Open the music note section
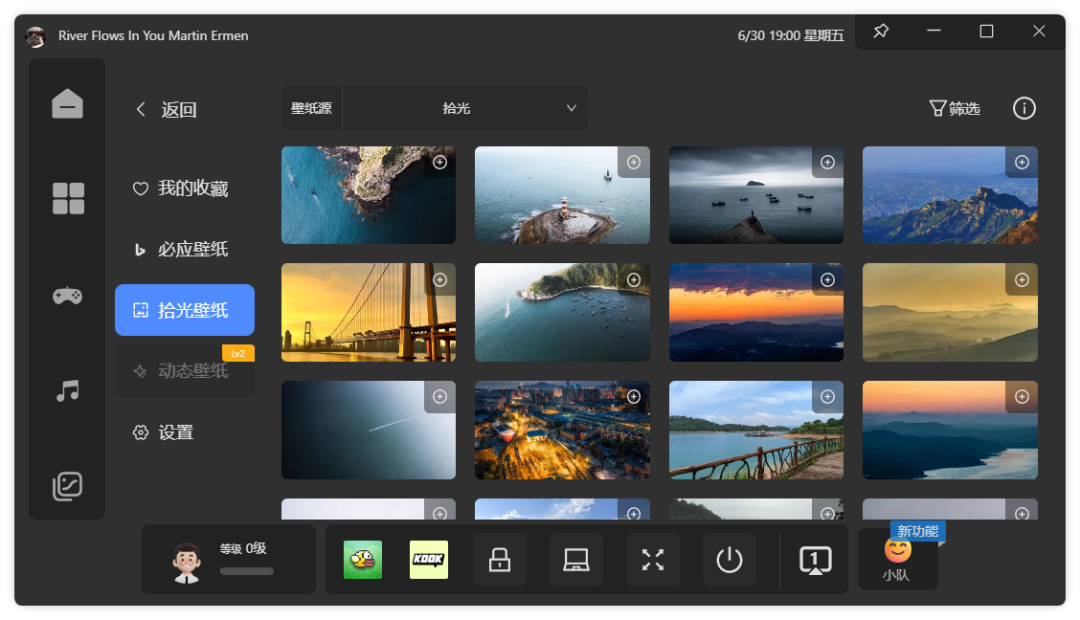Image resolution: width=1080 pixels, height=620 pixels. coord(67,391)
